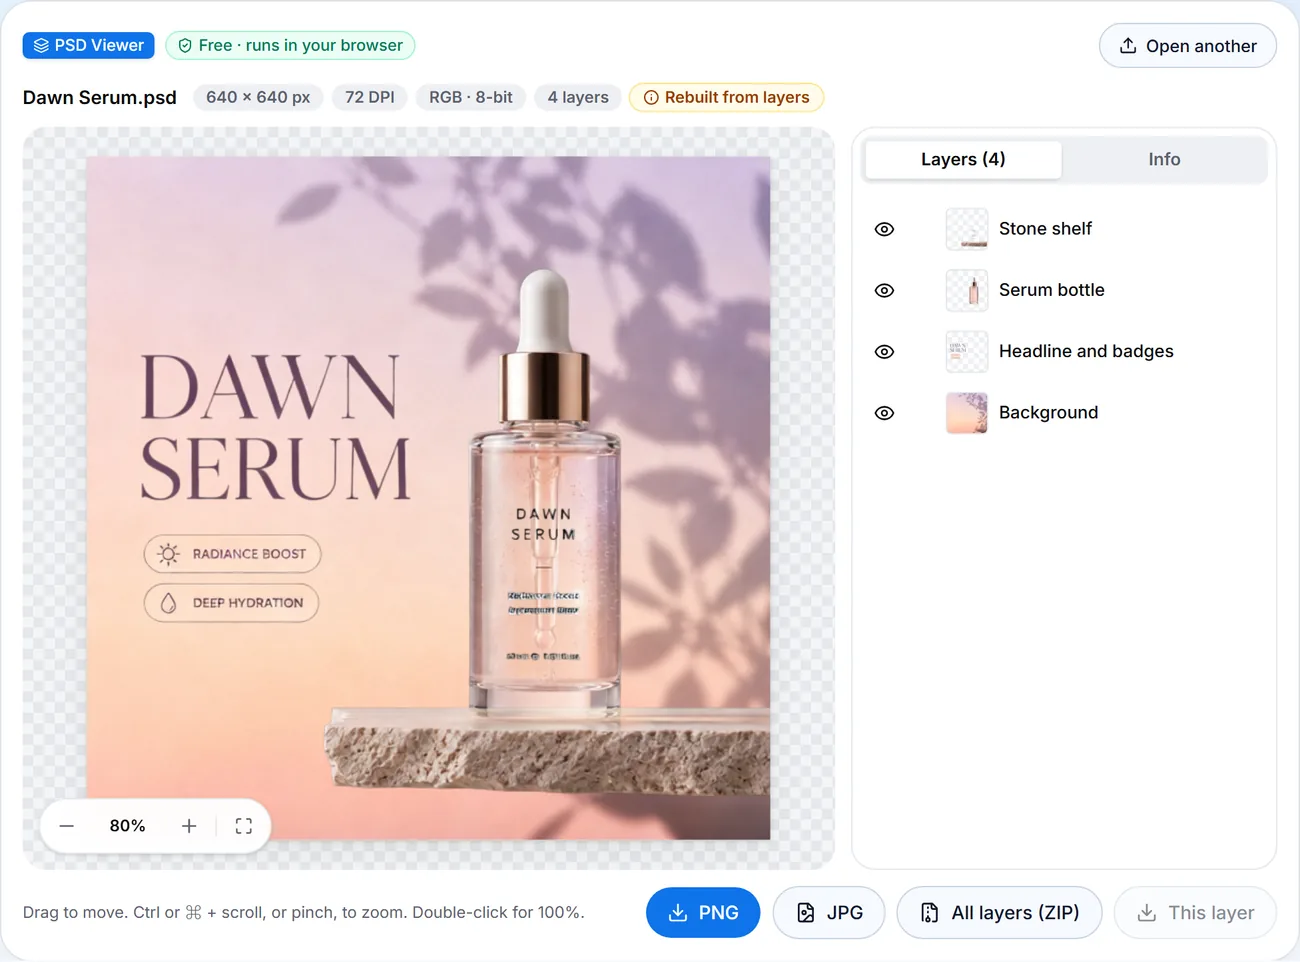Click the Headline and badges thumbnail
This screenshot has width=1300, height=962.
click(x=967, y=352)
